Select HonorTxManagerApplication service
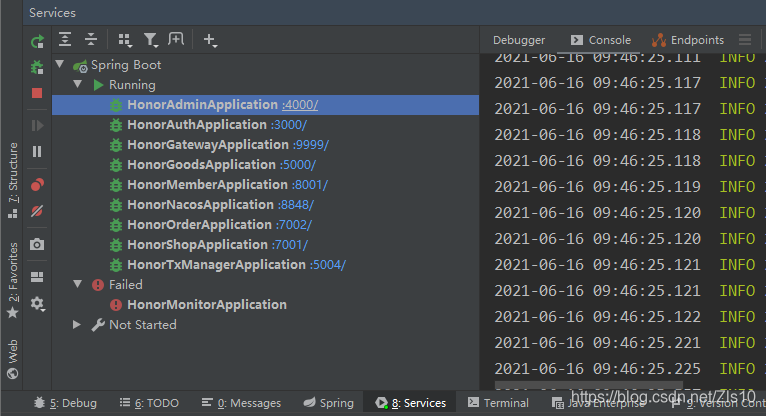The height and width of the screenshot is (416, 766). tap(216, 265)
